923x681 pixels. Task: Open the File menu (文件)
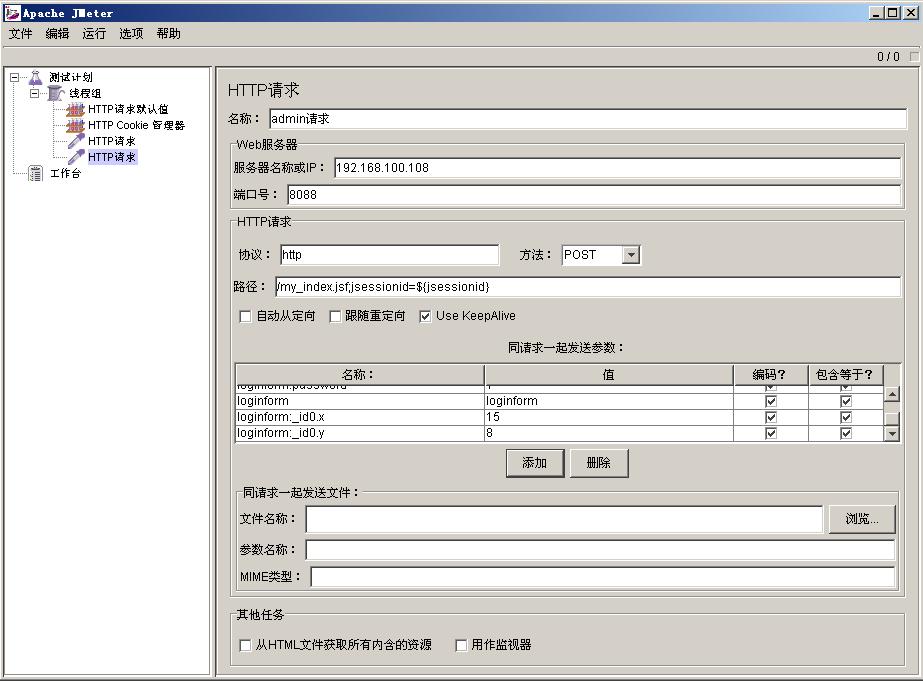pyautogui.click(x=21, y=34)
